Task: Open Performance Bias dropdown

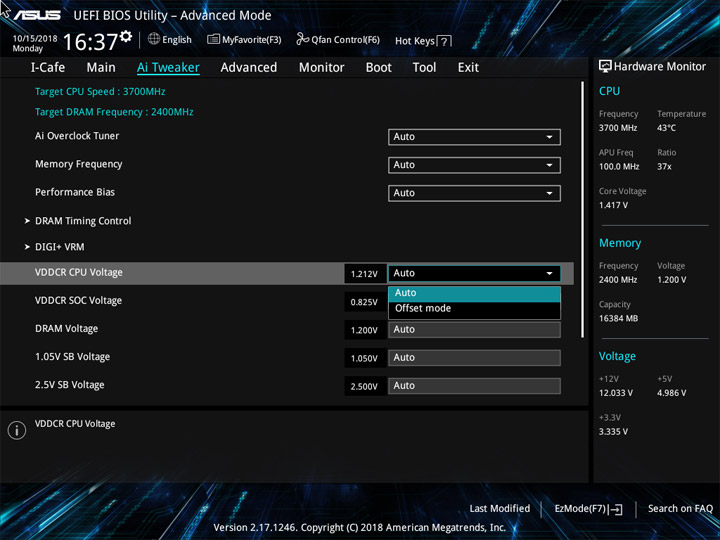Action: tap(474, 193)
